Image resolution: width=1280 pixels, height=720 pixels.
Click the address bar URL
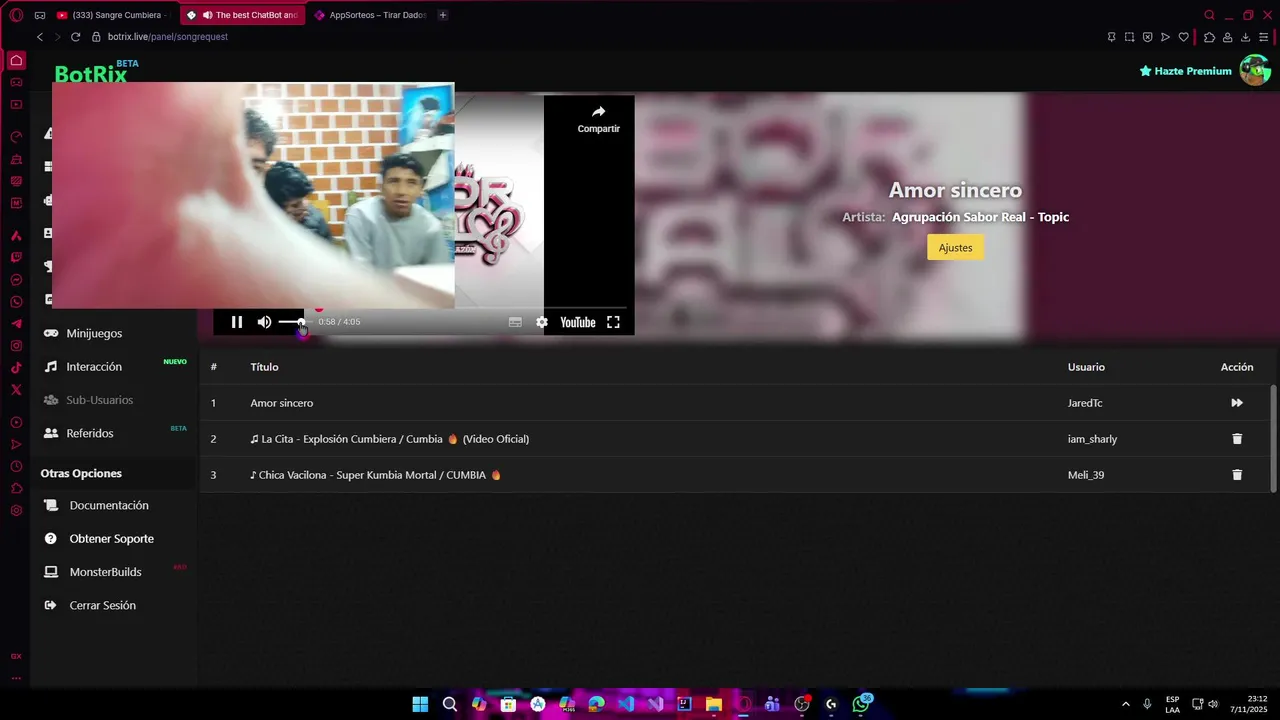(x=168, y=37)
